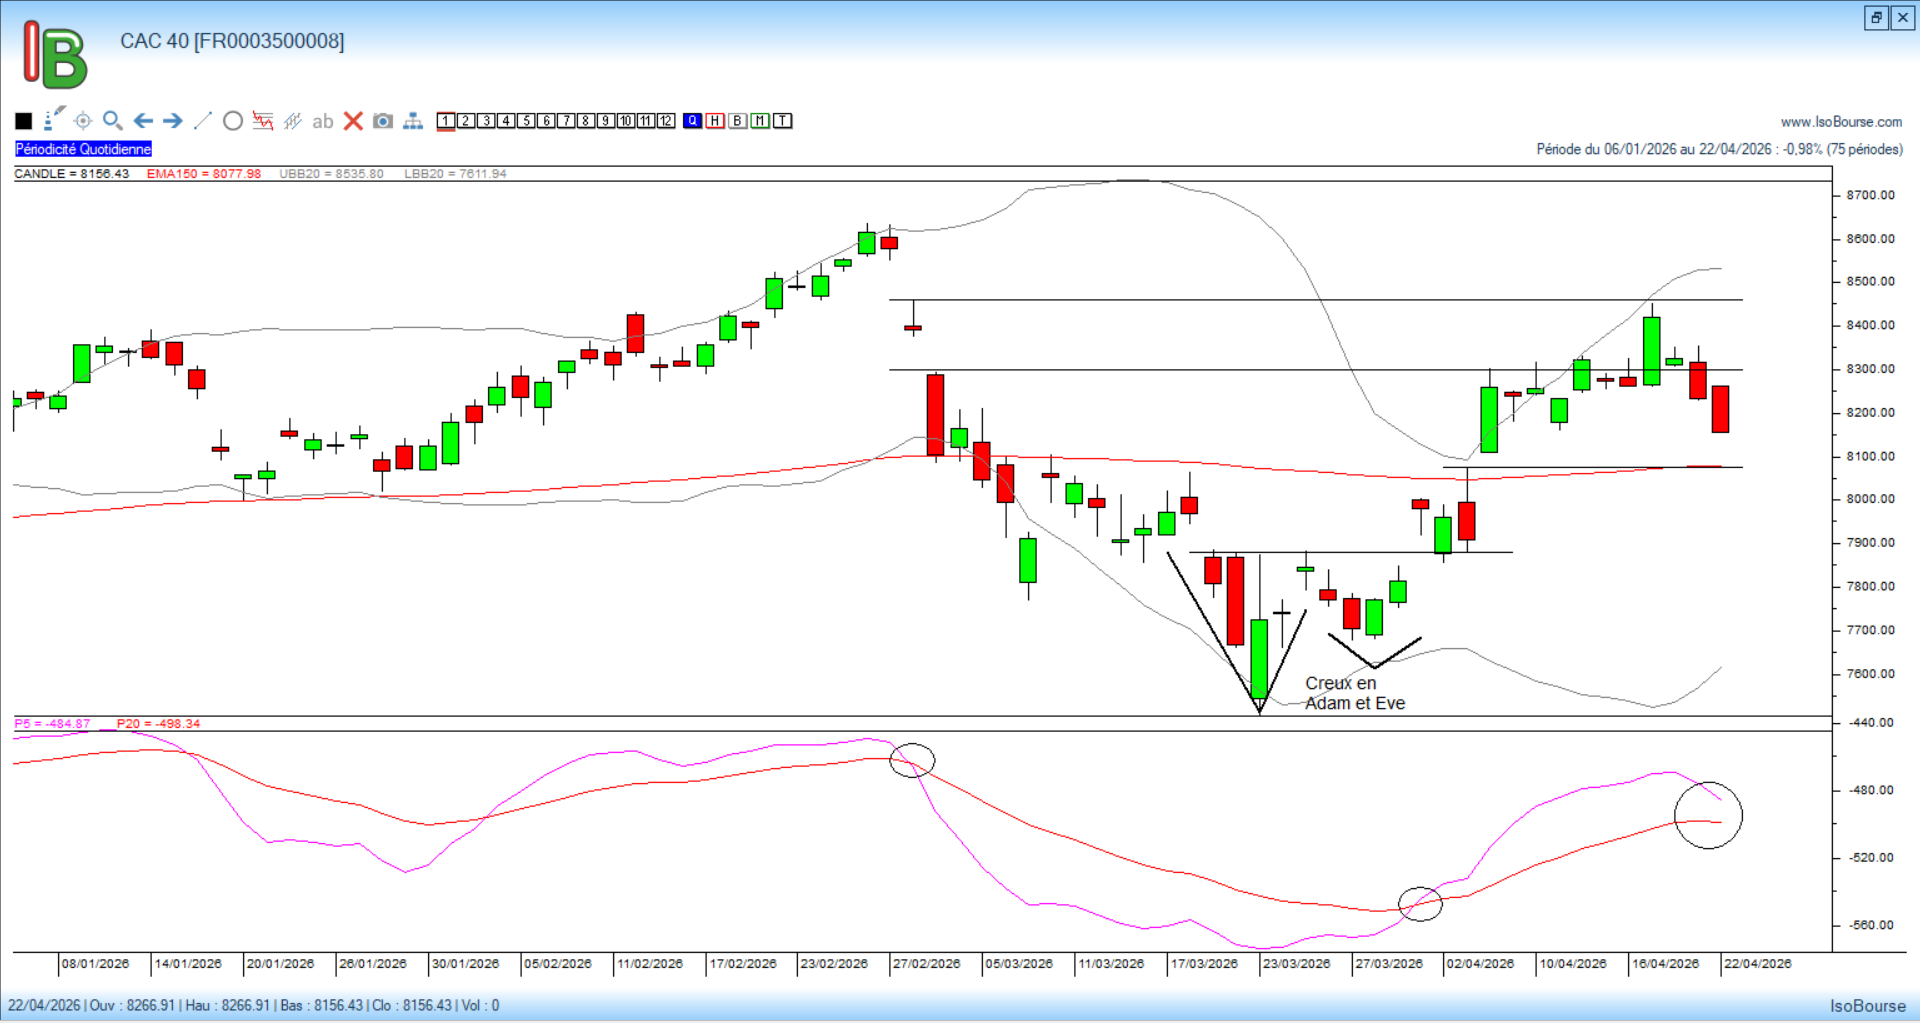
Task: Click the EMA150 indicator label
Action: coord(203,174)
